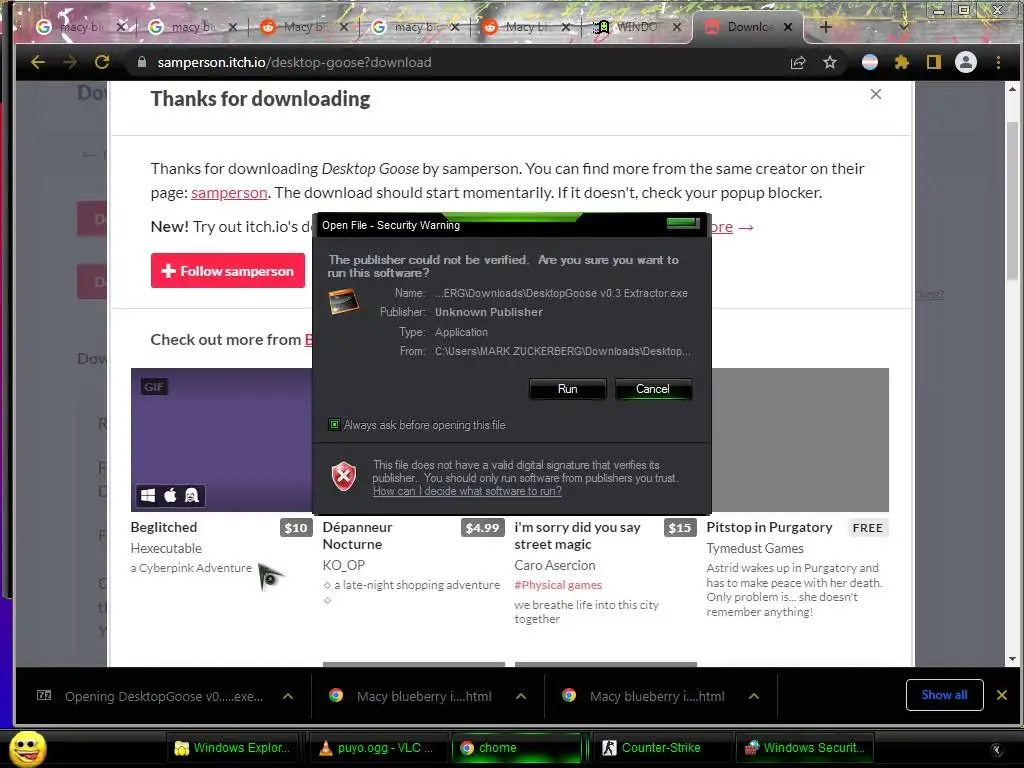The width and height of the screenshot is (1024, 768).
Task: View site info via the padlock icon
Action: click(x=142, y=62)
